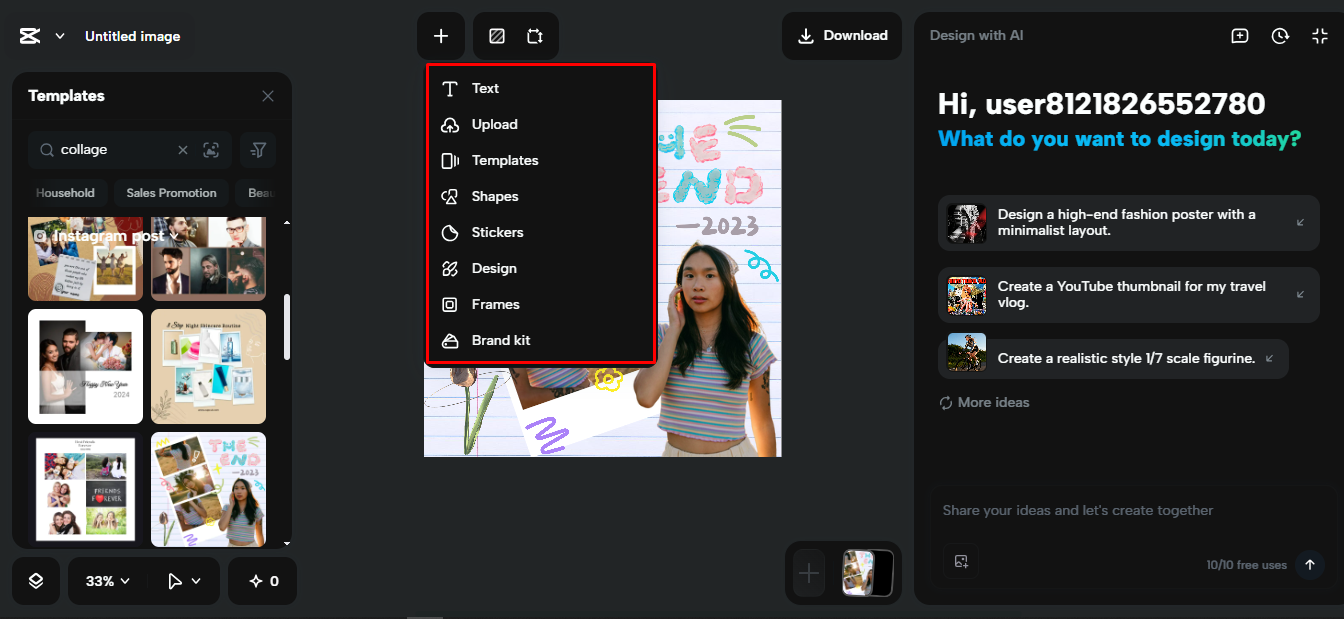Start a new chat via the add-chat icon

pos(1240,35)
